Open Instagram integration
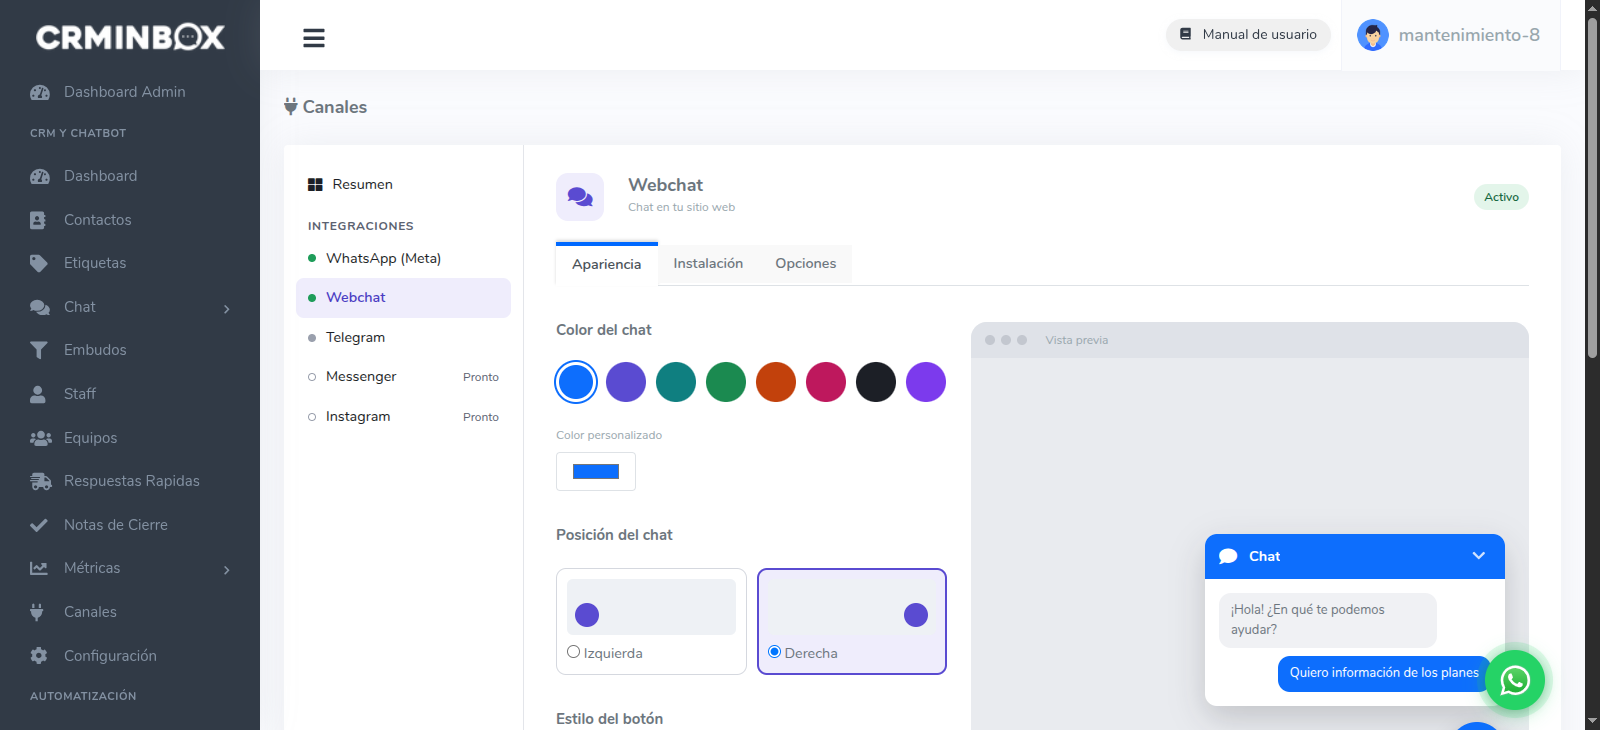Image resolution: width=1600 pixels, height=730 pixels. coord(403,417)
